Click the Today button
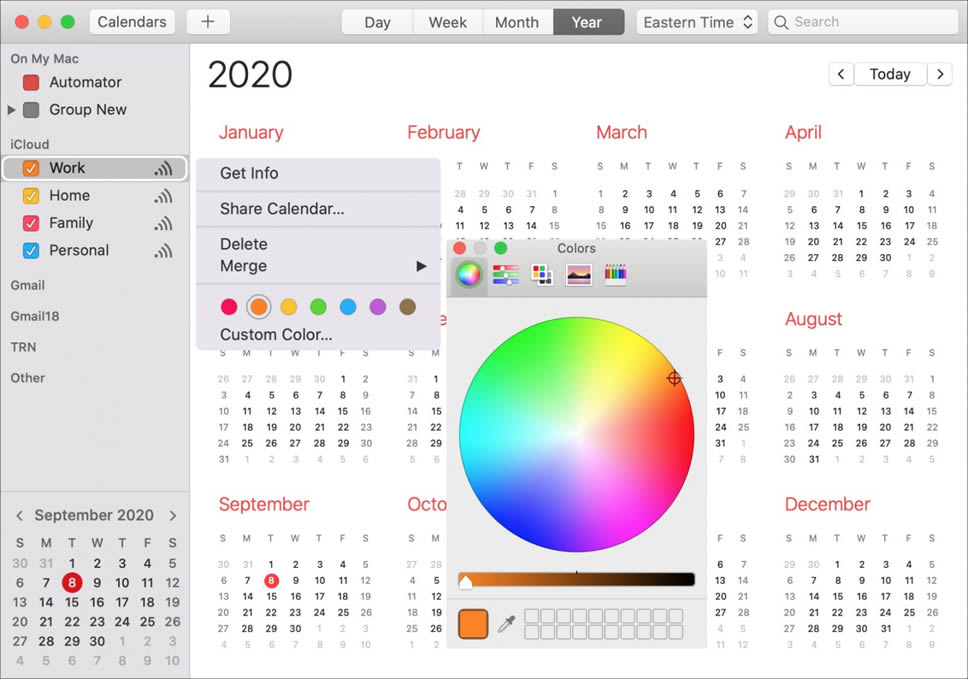The width and height of the screenshot is (968, 679). coord(889,74)
